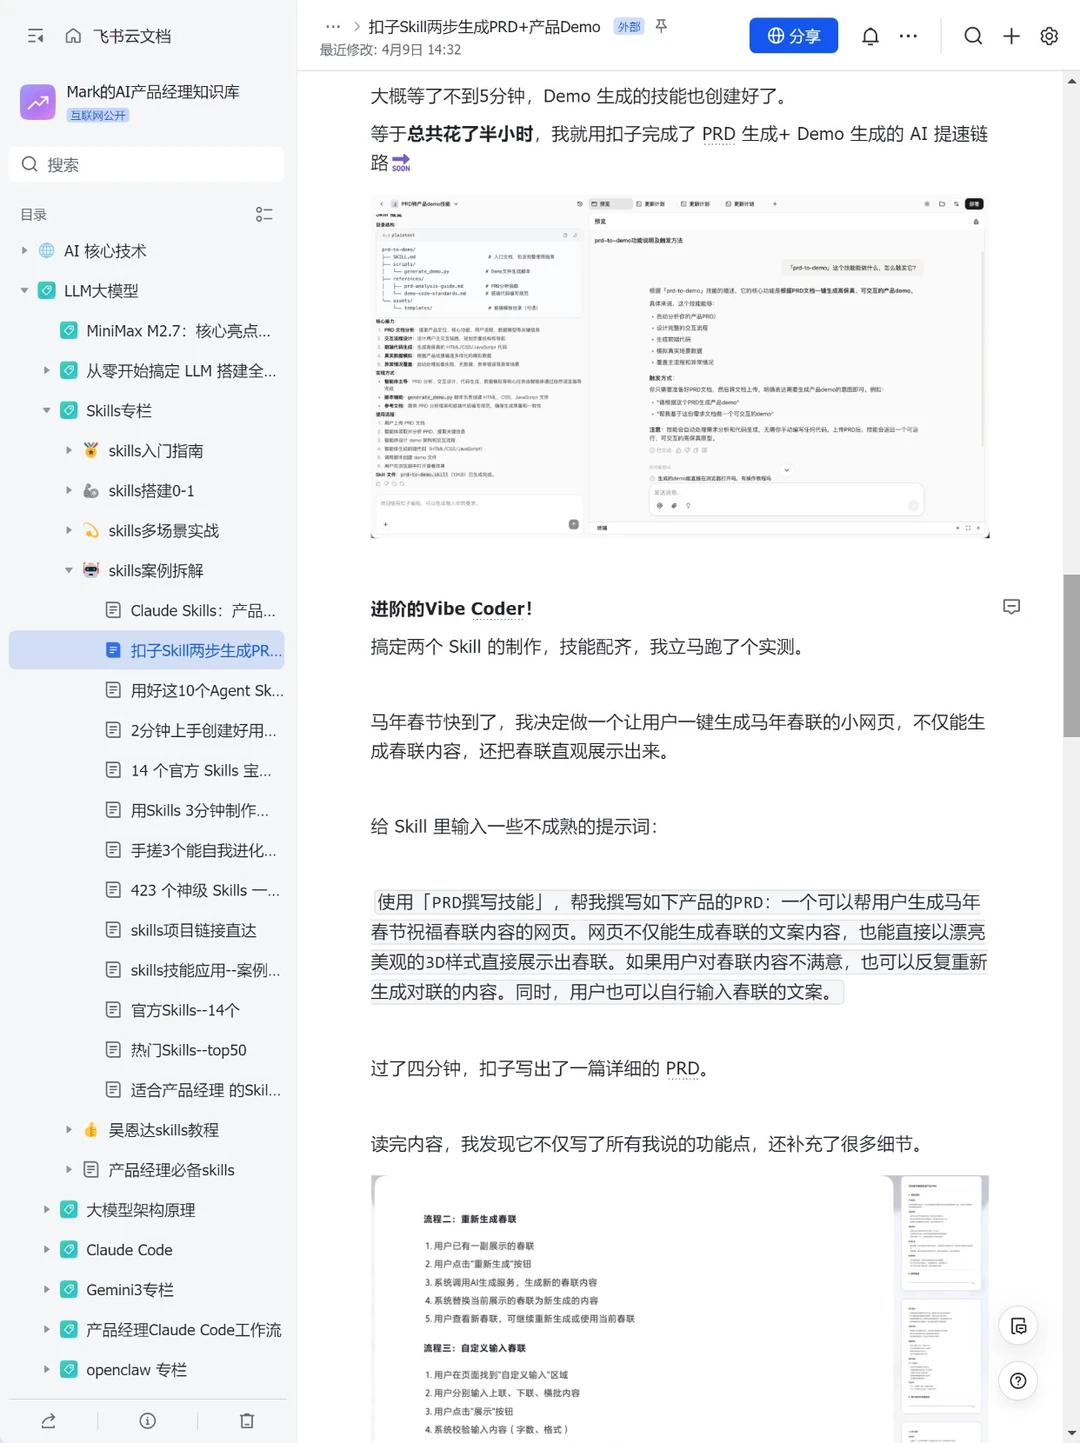Click the blue 分享 button

pyautogui.click(x=793, y=36)
